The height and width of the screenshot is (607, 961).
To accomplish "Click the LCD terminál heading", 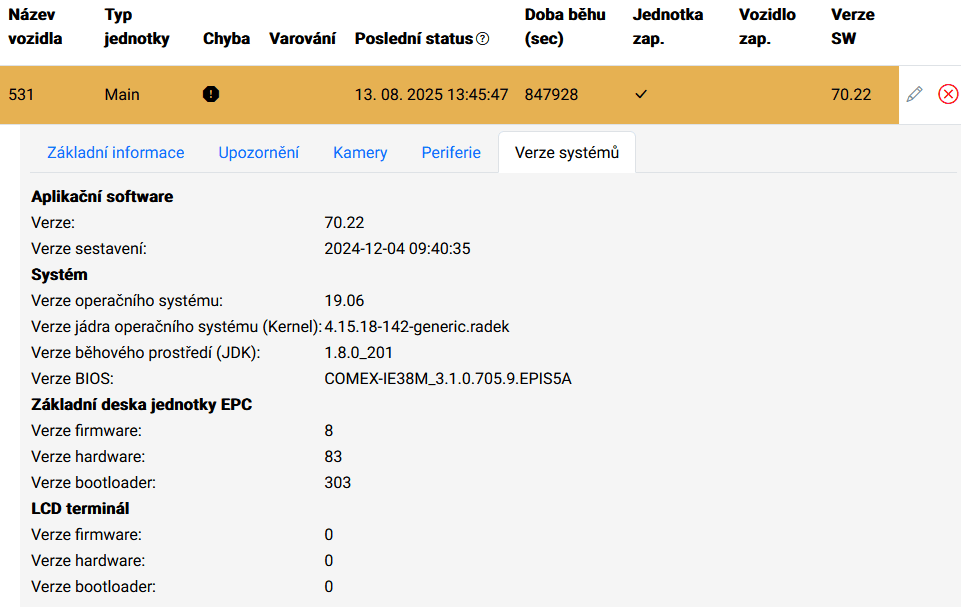I will pyautogui.click(x=80, y=509).
